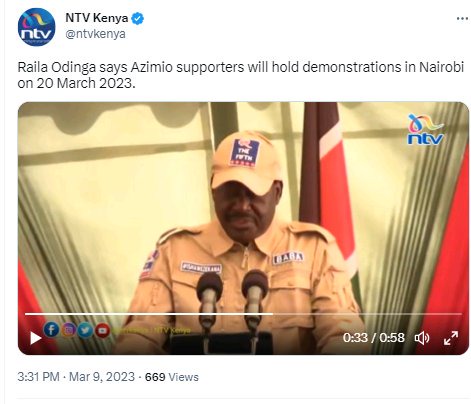Click the blue verified badge
471x404 pixels.
[x=137, y=18]
